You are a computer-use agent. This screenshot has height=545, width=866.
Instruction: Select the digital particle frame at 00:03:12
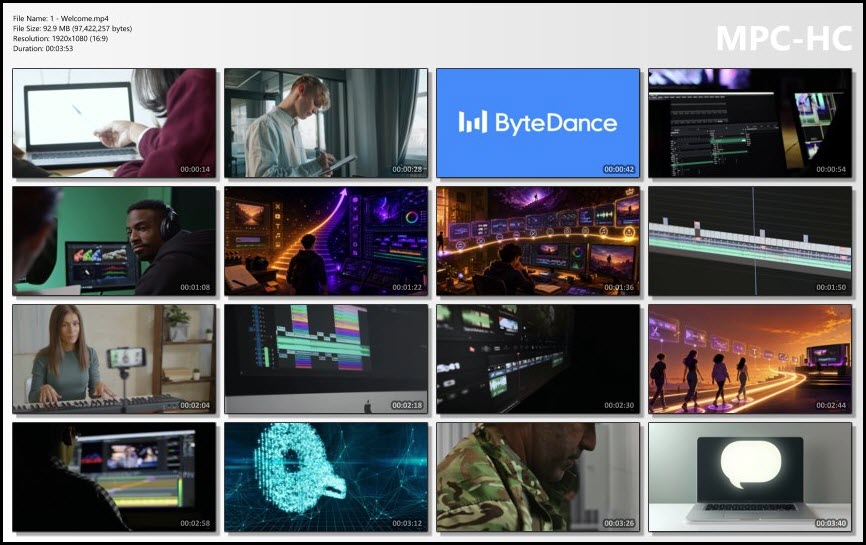pyautogui.click(x=326, y=477)
